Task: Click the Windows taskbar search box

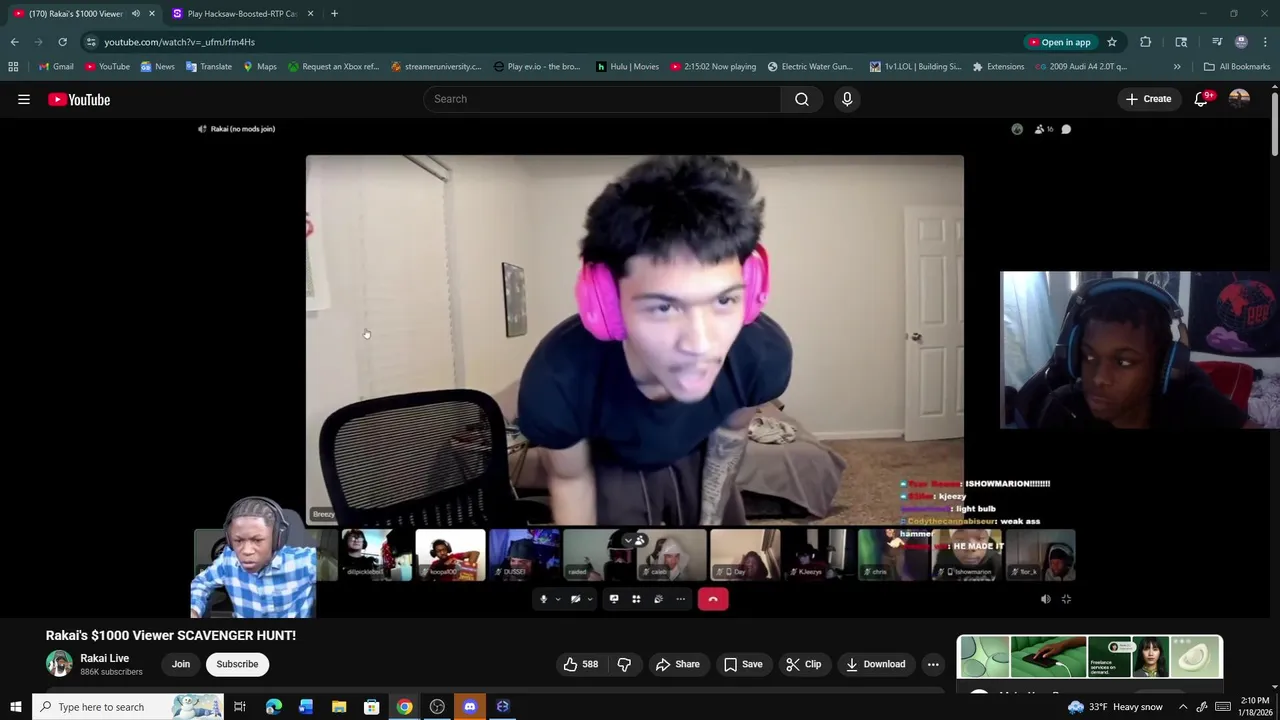Action: tap(128, 707)
